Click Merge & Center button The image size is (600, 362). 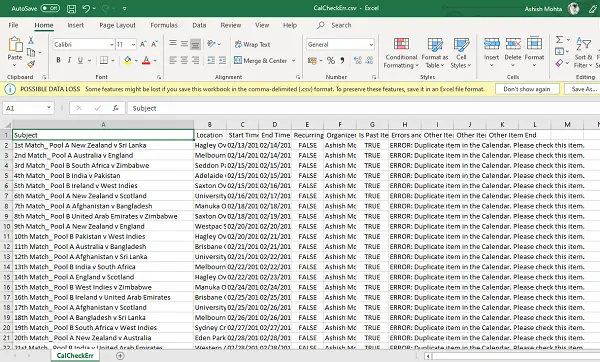point(264,60)
